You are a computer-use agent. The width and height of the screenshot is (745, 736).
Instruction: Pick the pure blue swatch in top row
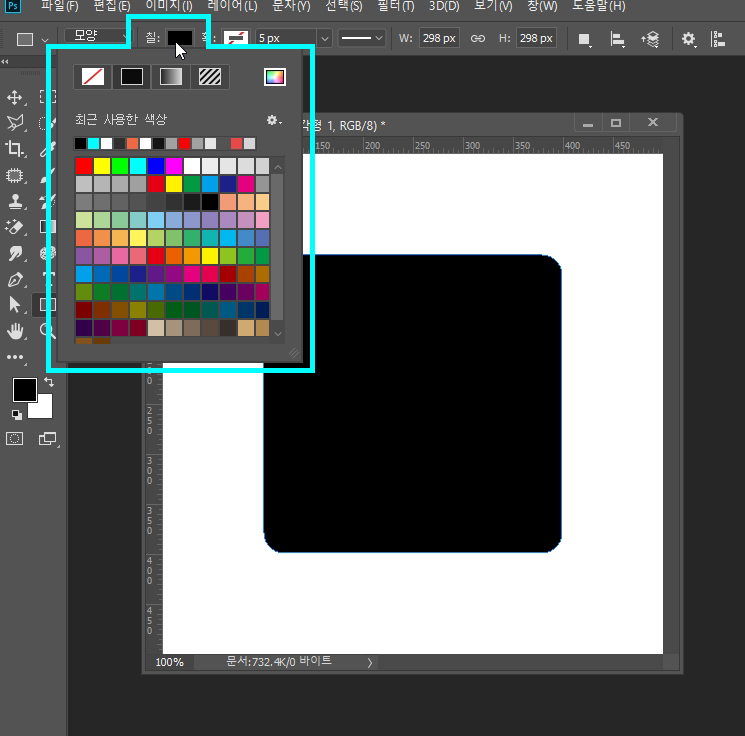156,166
